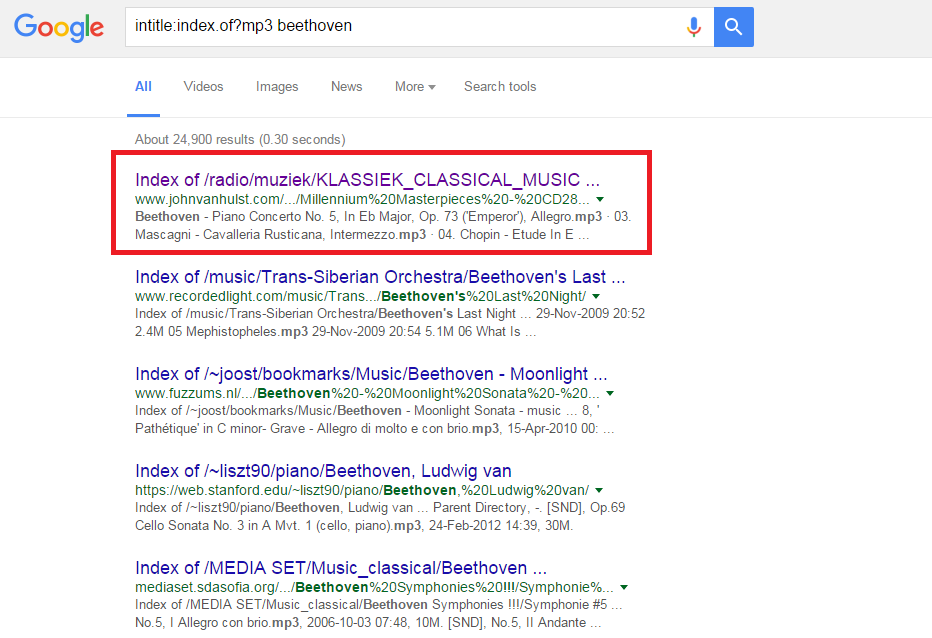932x638 pixels.
Task: Click the web.stanford.edu green URL text
Action: tap(362, 490)
